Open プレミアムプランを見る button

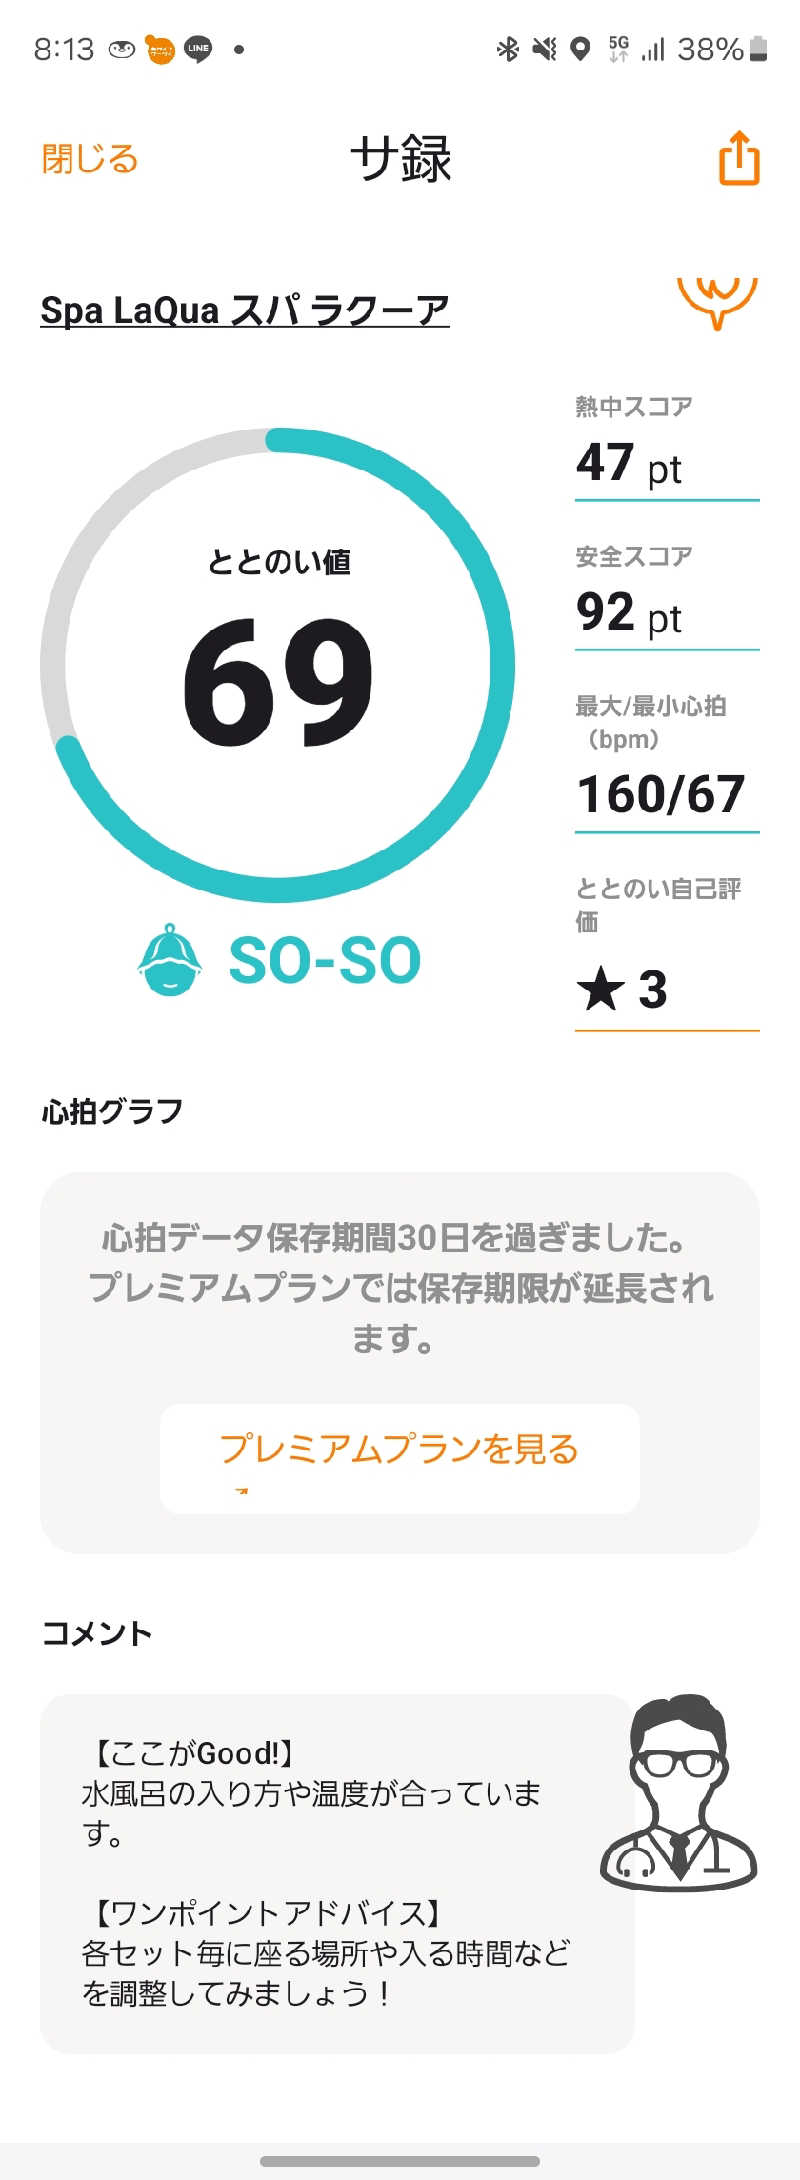click(x=400, y=1458)
